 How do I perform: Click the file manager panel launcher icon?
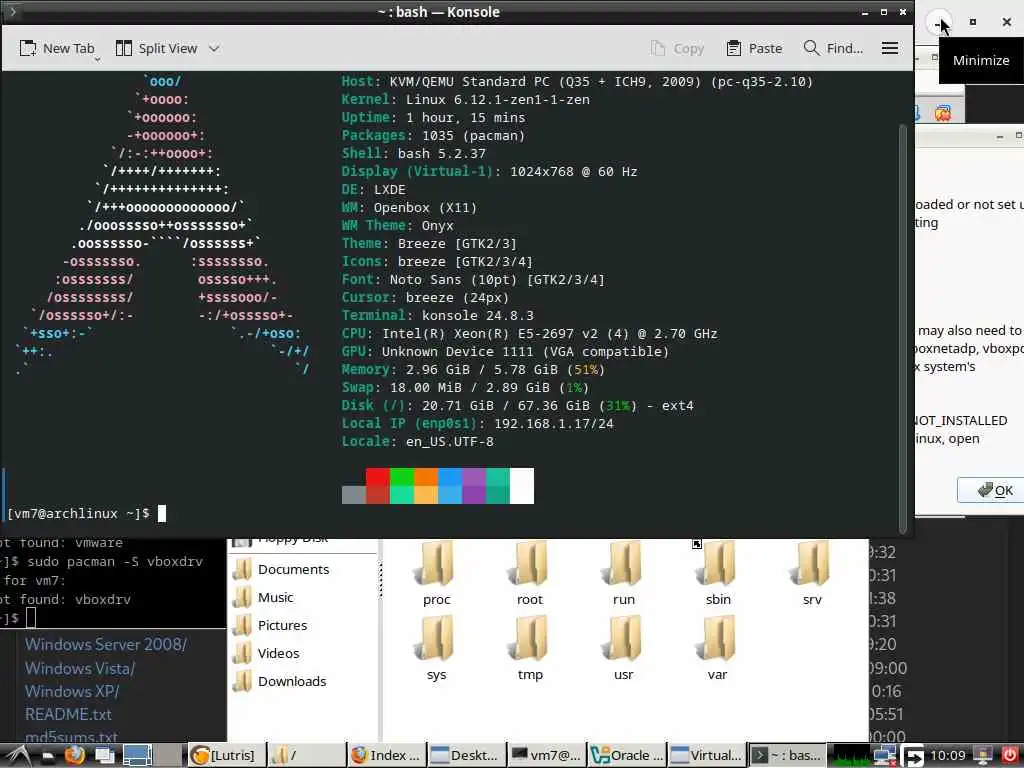pos(48,756)
